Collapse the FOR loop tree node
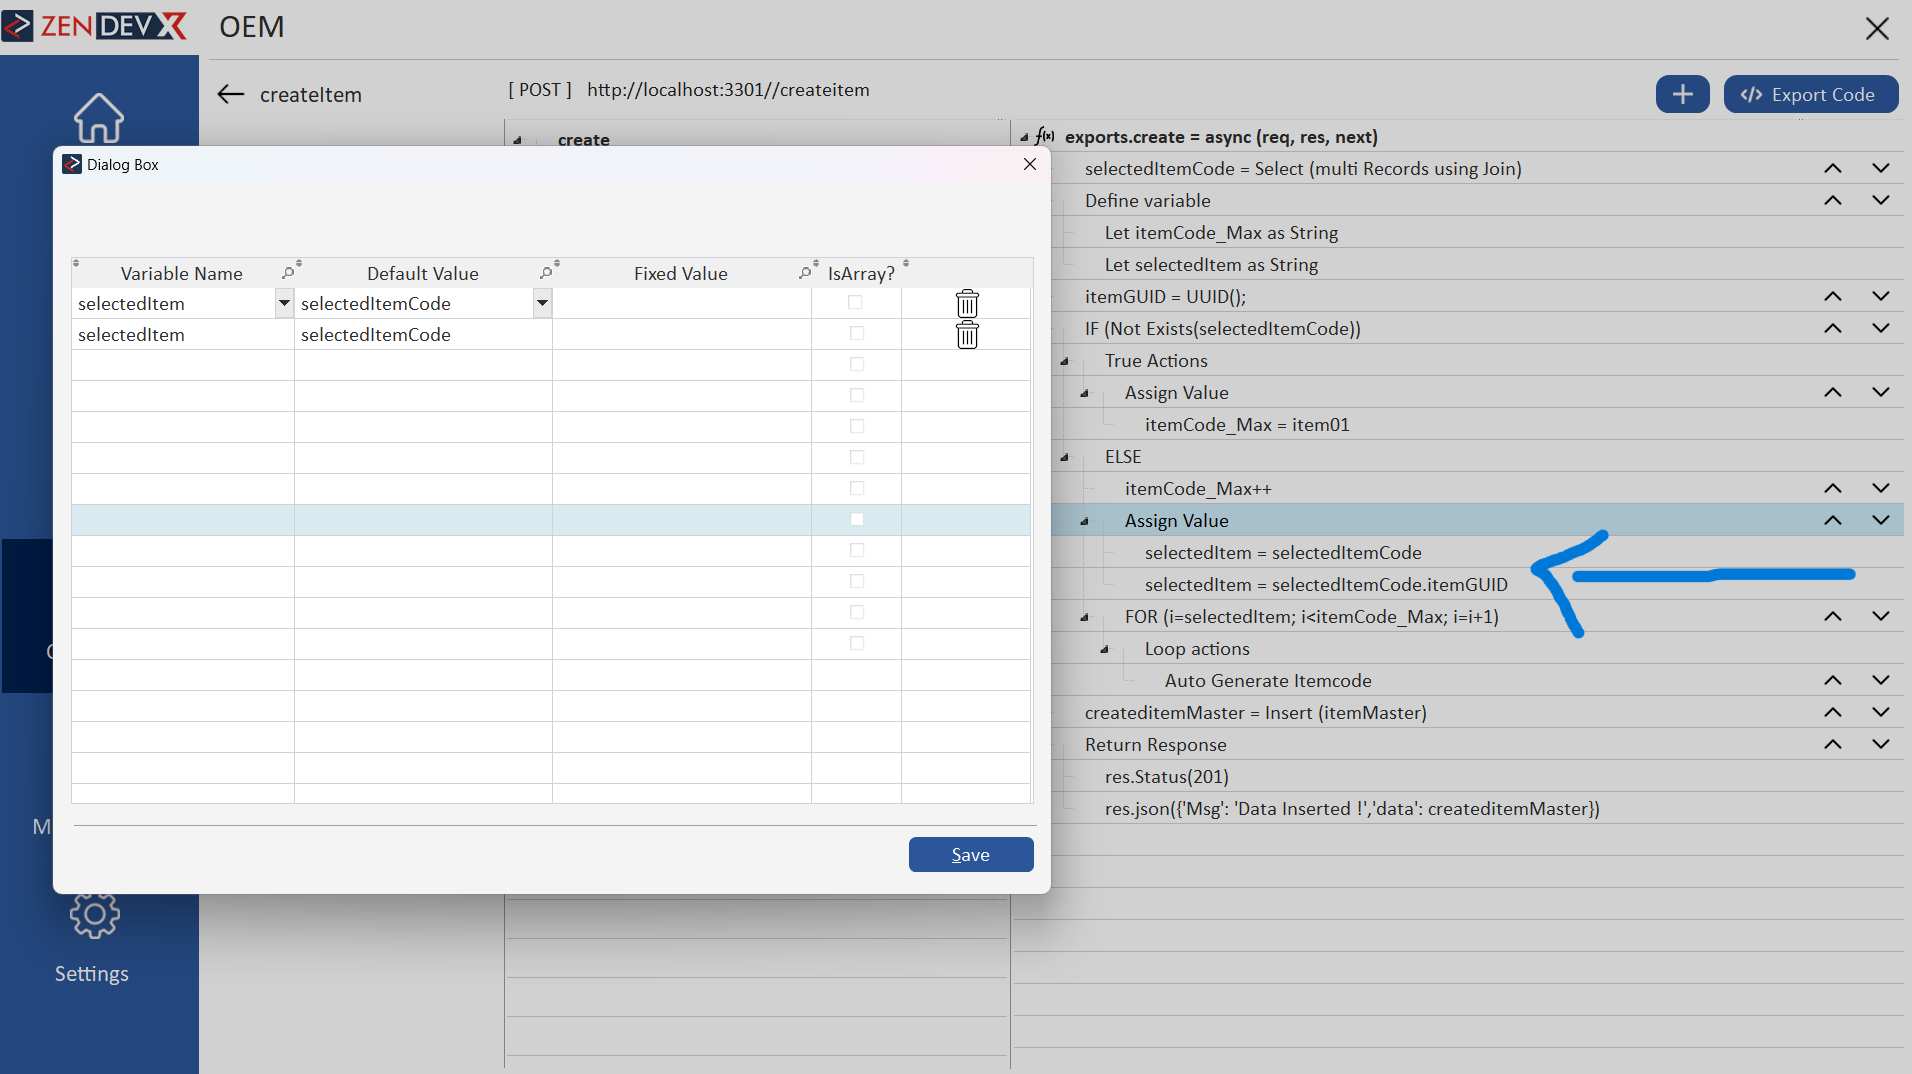 [1084, 617]
